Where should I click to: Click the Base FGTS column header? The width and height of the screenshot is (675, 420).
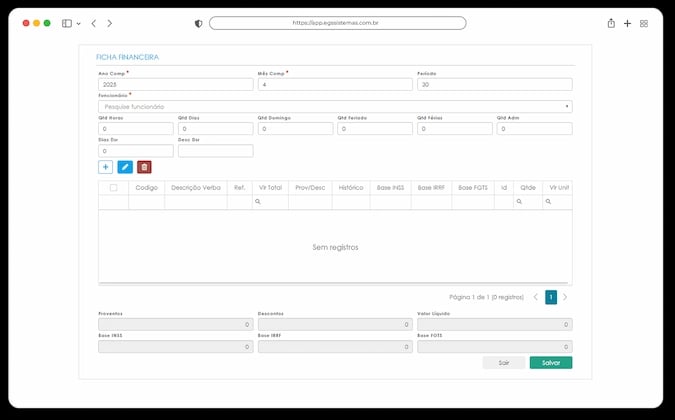pos(473,188)
